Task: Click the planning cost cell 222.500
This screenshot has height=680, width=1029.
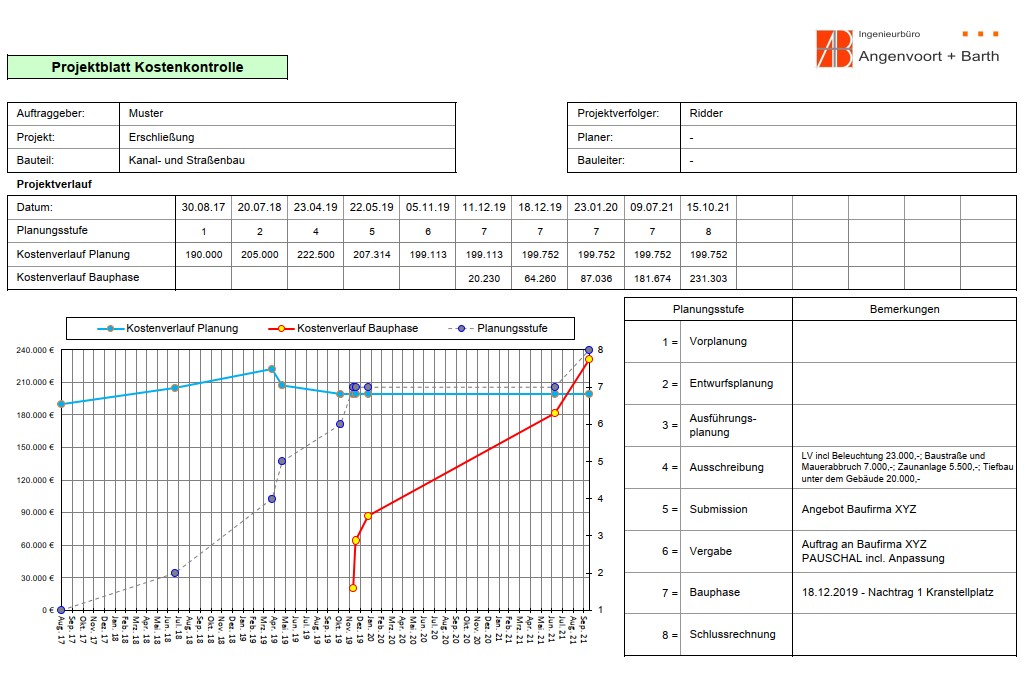Action: pyautogui.click(x=316, y=255)
